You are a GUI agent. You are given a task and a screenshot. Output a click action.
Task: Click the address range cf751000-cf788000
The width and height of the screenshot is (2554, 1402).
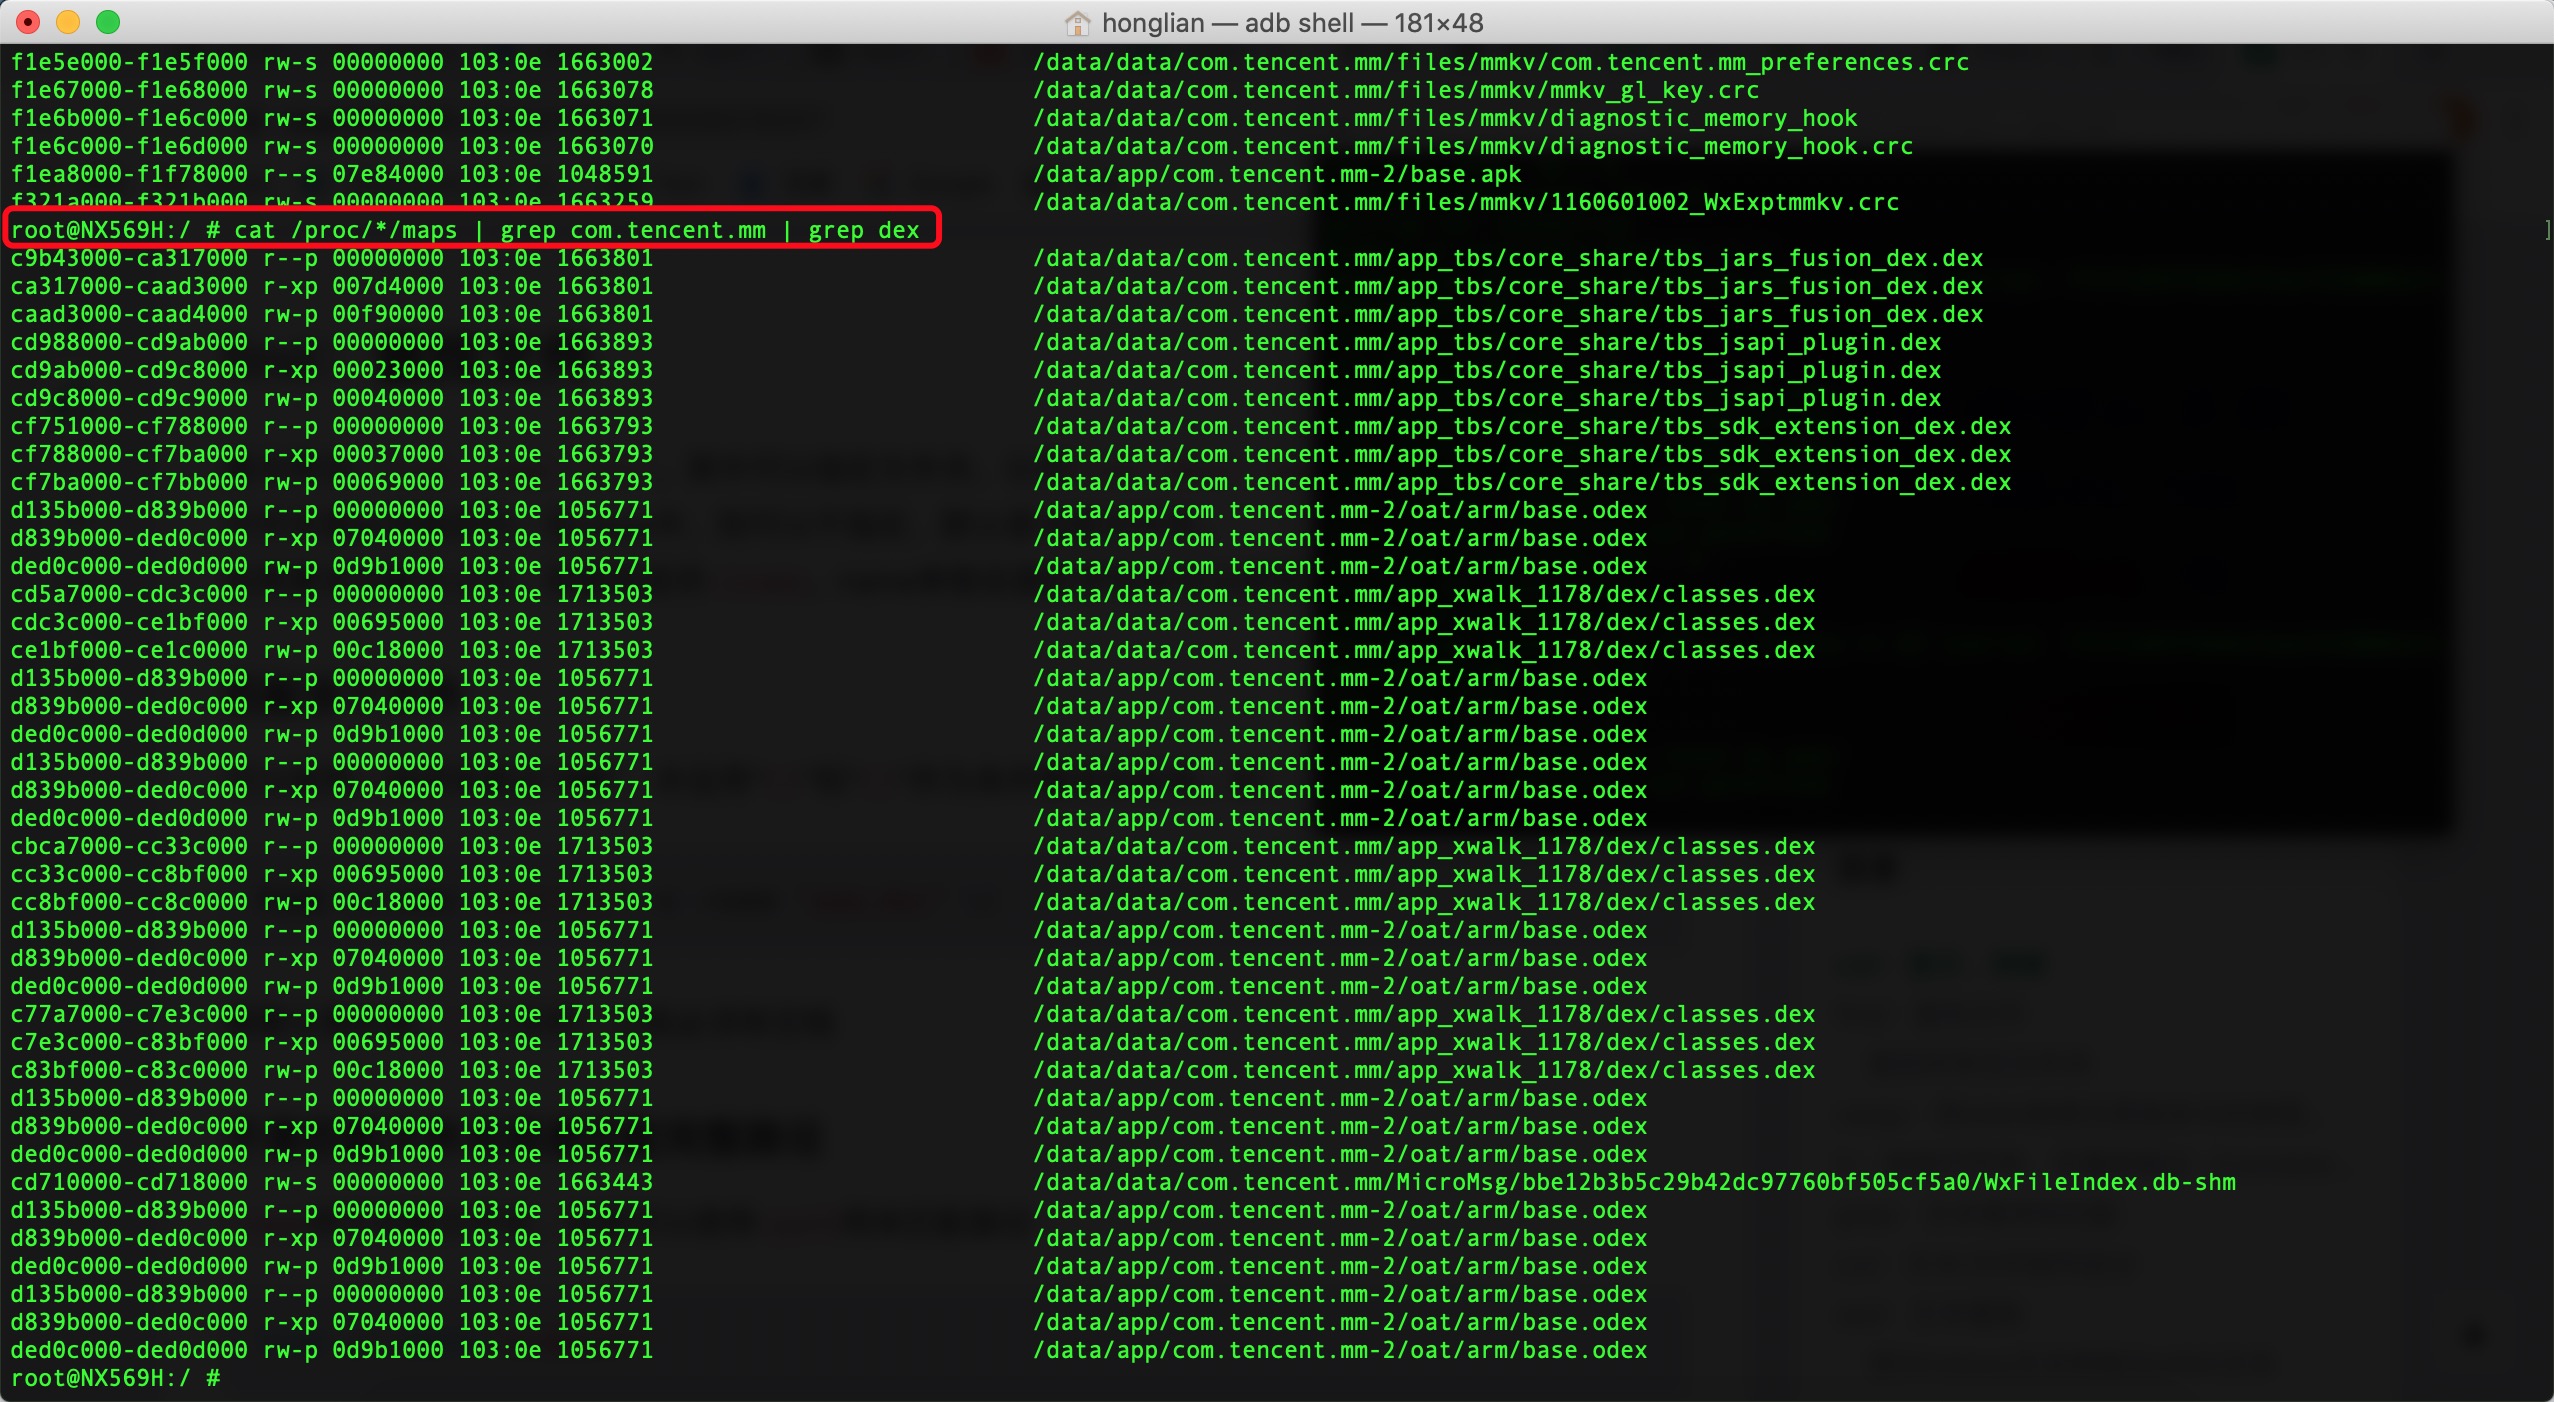[x=129, y=426]
